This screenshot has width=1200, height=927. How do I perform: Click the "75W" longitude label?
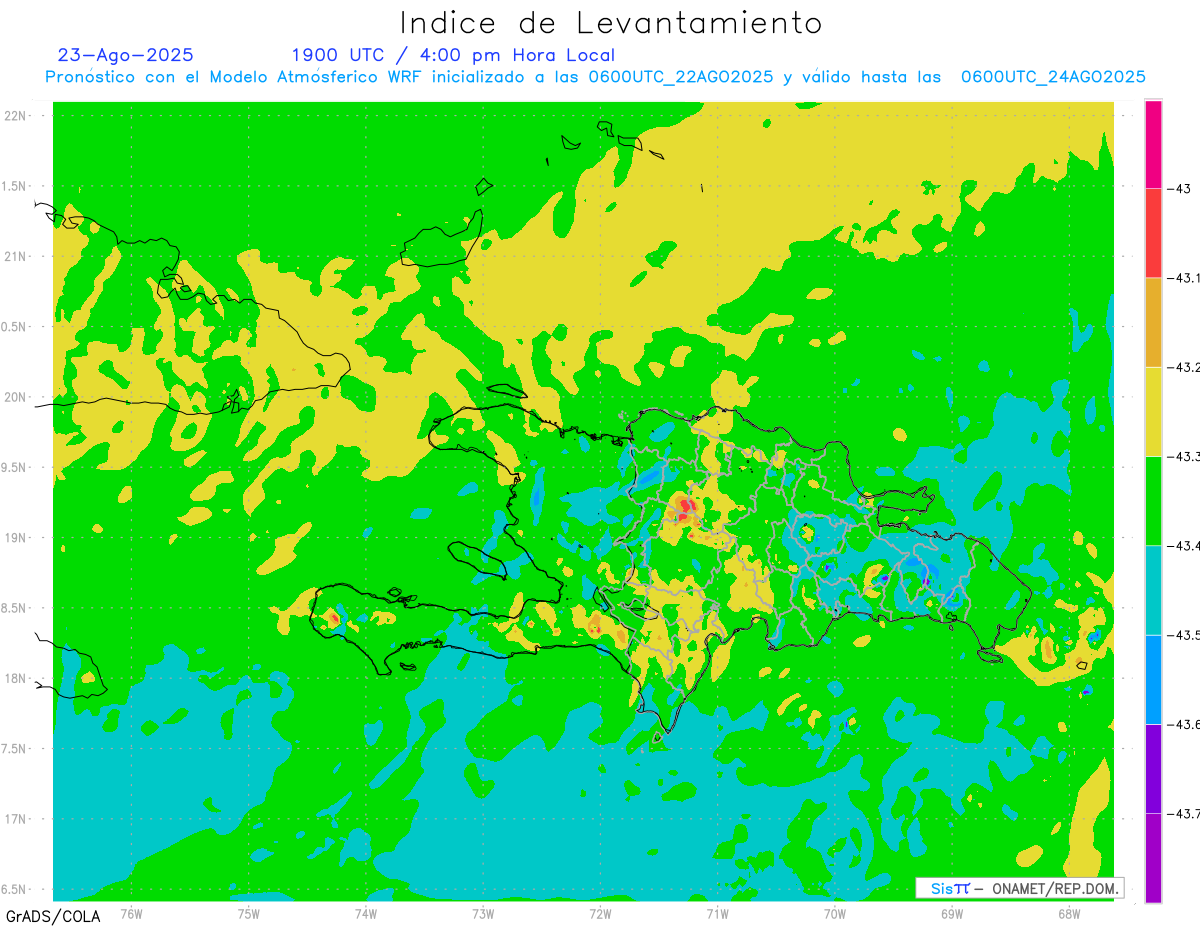249,913
